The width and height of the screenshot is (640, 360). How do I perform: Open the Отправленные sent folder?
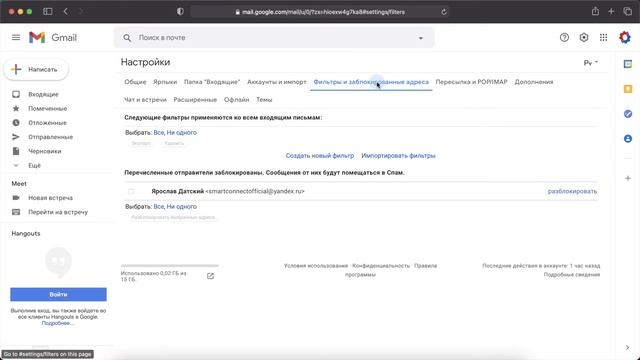pos(51,137)
